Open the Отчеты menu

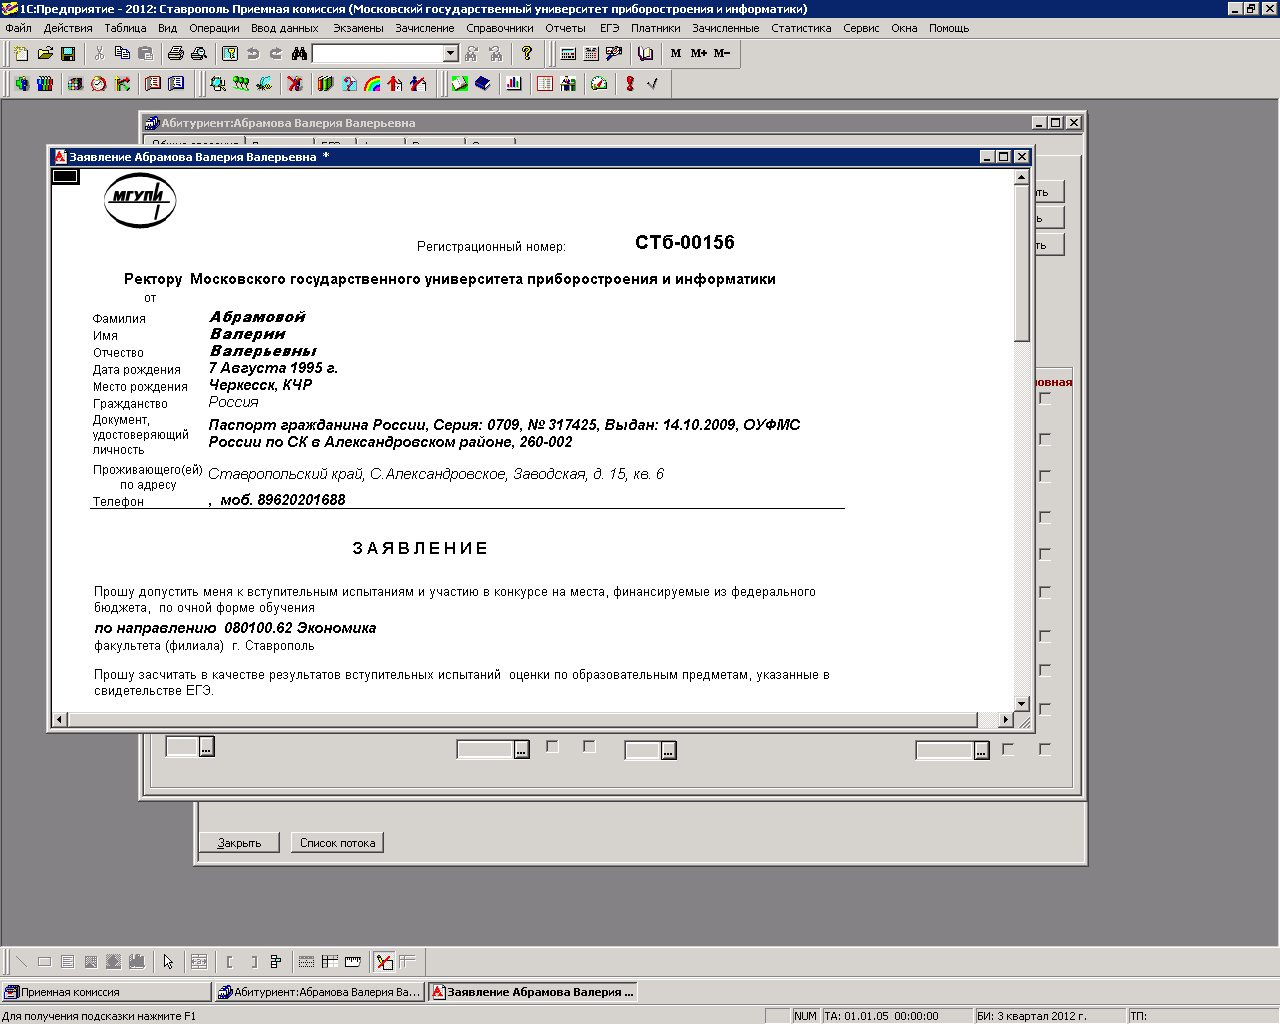point(566,28)
